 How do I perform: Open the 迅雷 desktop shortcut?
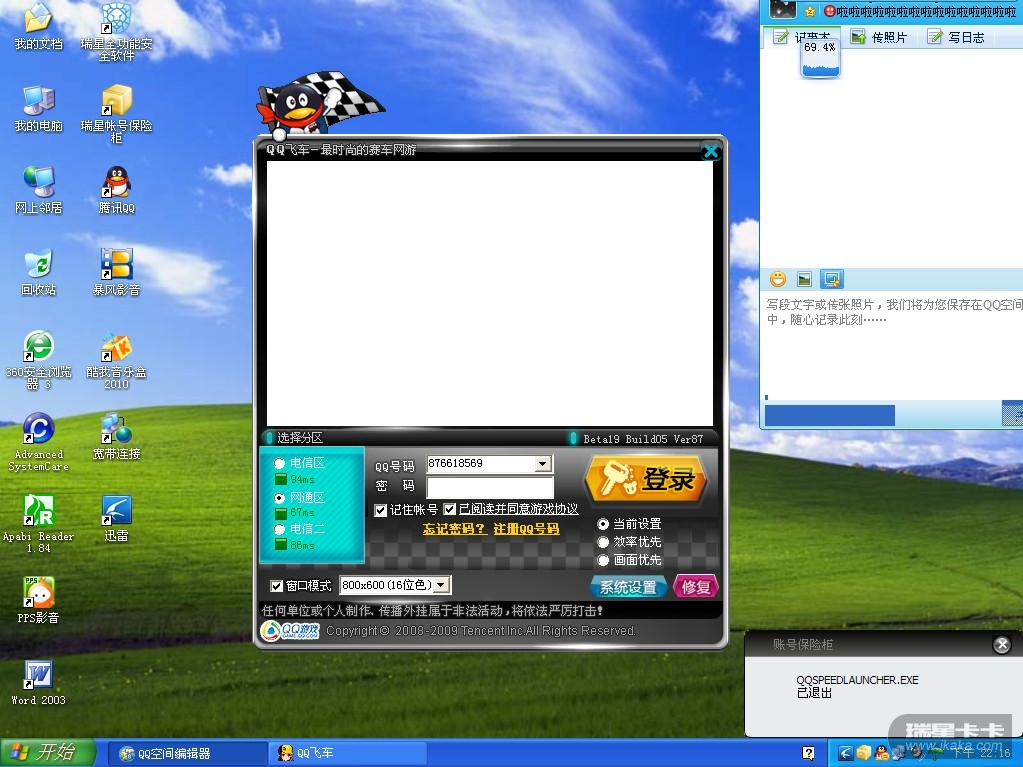116,519
